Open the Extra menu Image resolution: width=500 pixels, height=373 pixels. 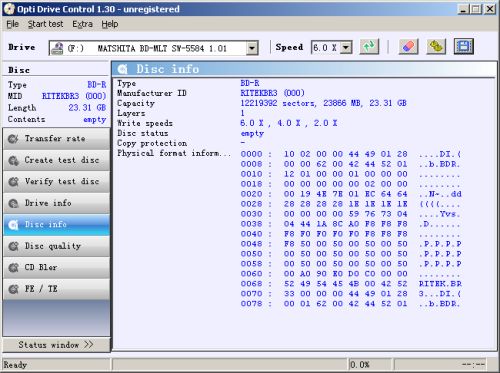82,24
